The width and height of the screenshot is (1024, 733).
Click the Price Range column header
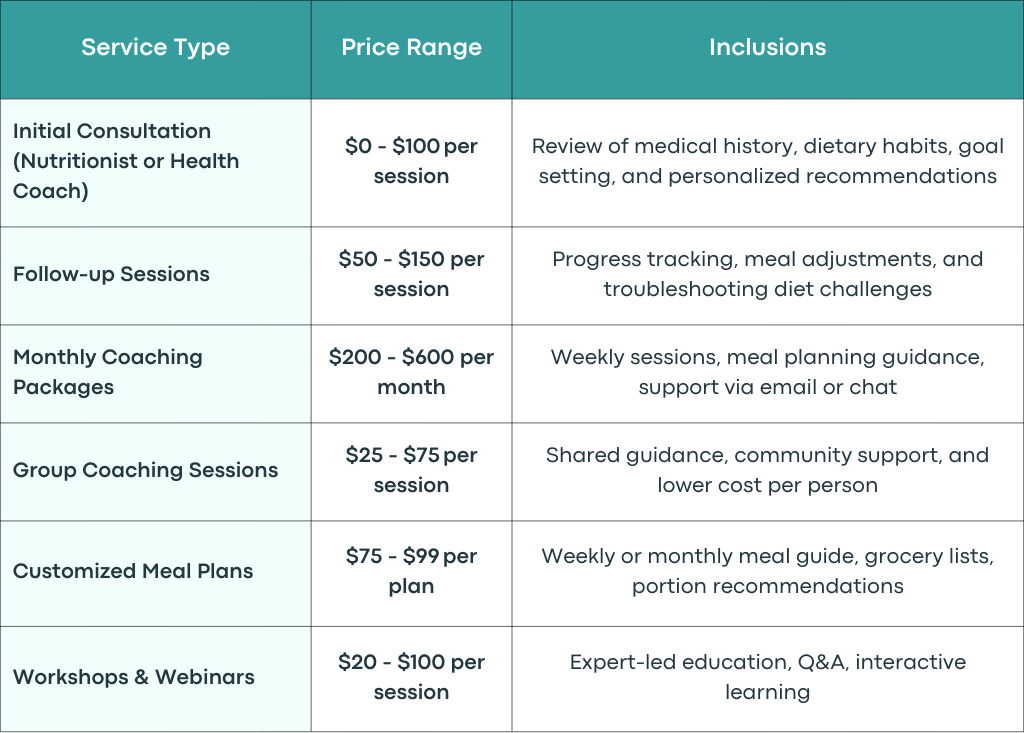[x=411, y=48]
